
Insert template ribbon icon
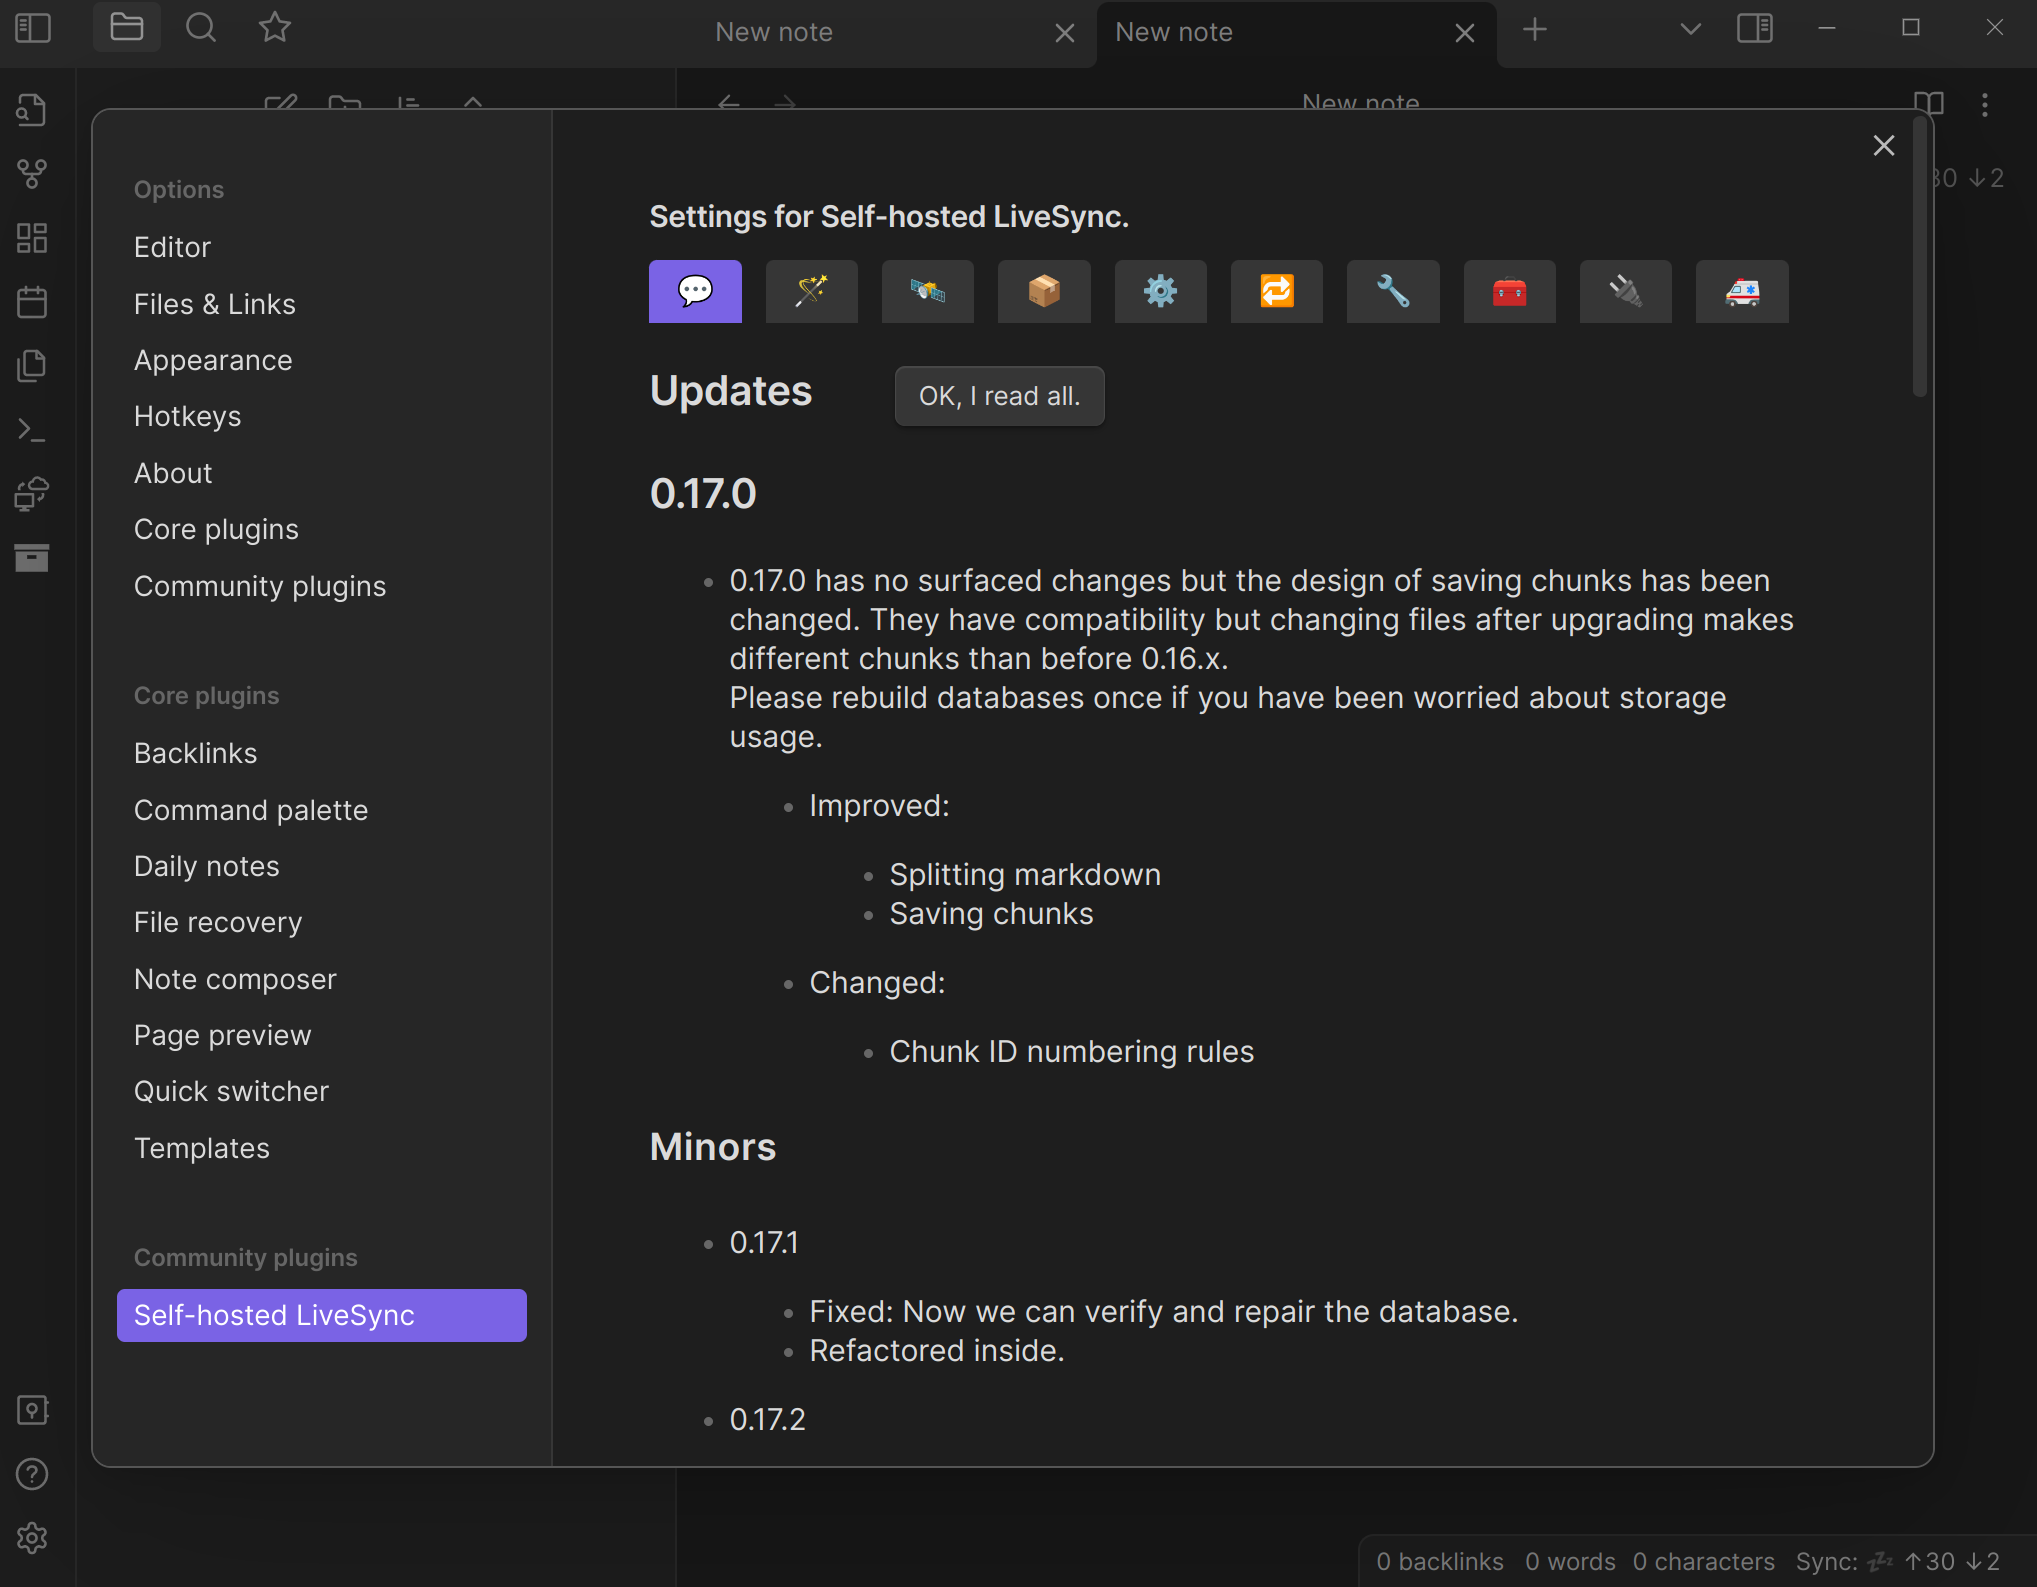pos(32,366)
